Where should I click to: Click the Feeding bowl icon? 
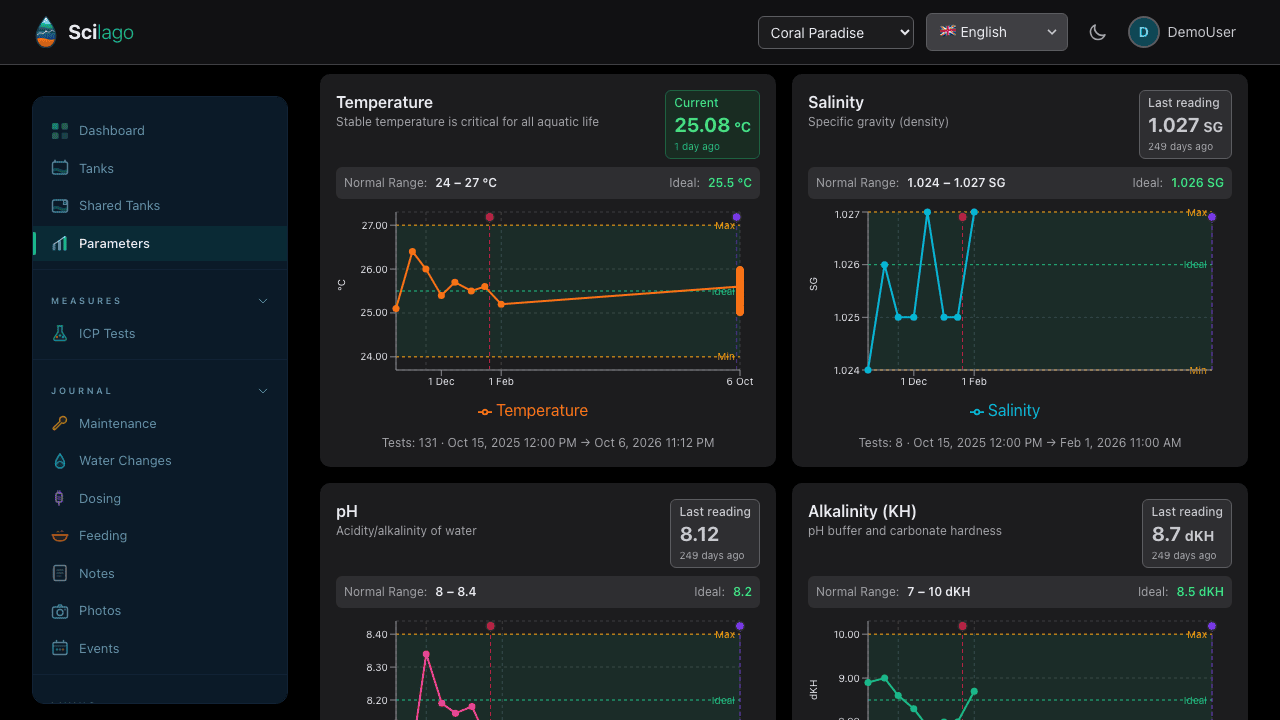coord(60,535)
